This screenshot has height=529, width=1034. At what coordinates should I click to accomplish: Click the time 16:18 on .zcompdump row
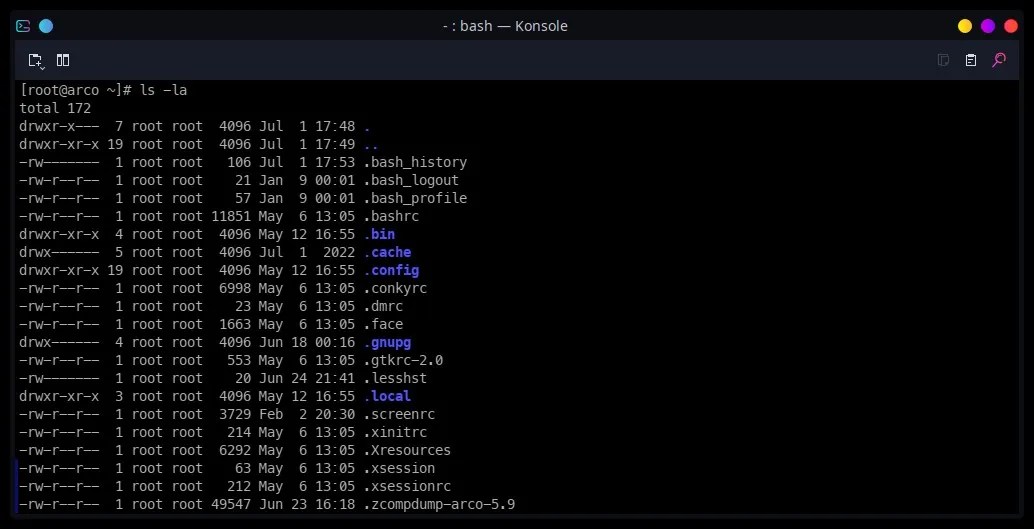335,505
